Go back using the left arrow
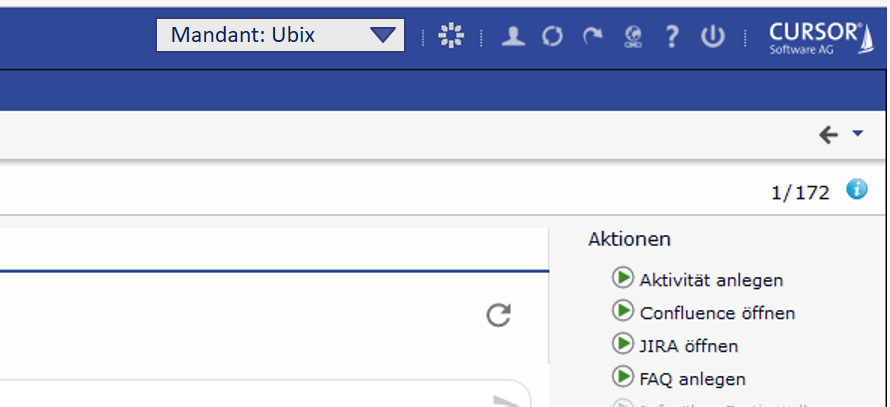 pos(828,135)
